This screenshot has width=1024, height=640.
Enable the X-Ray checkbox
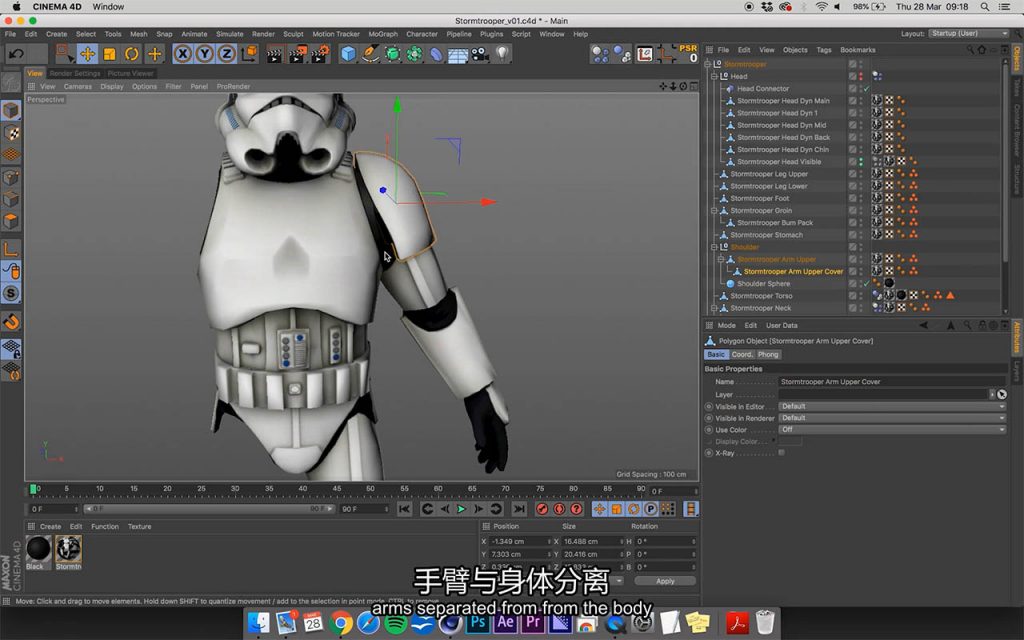tap(782, 453)
